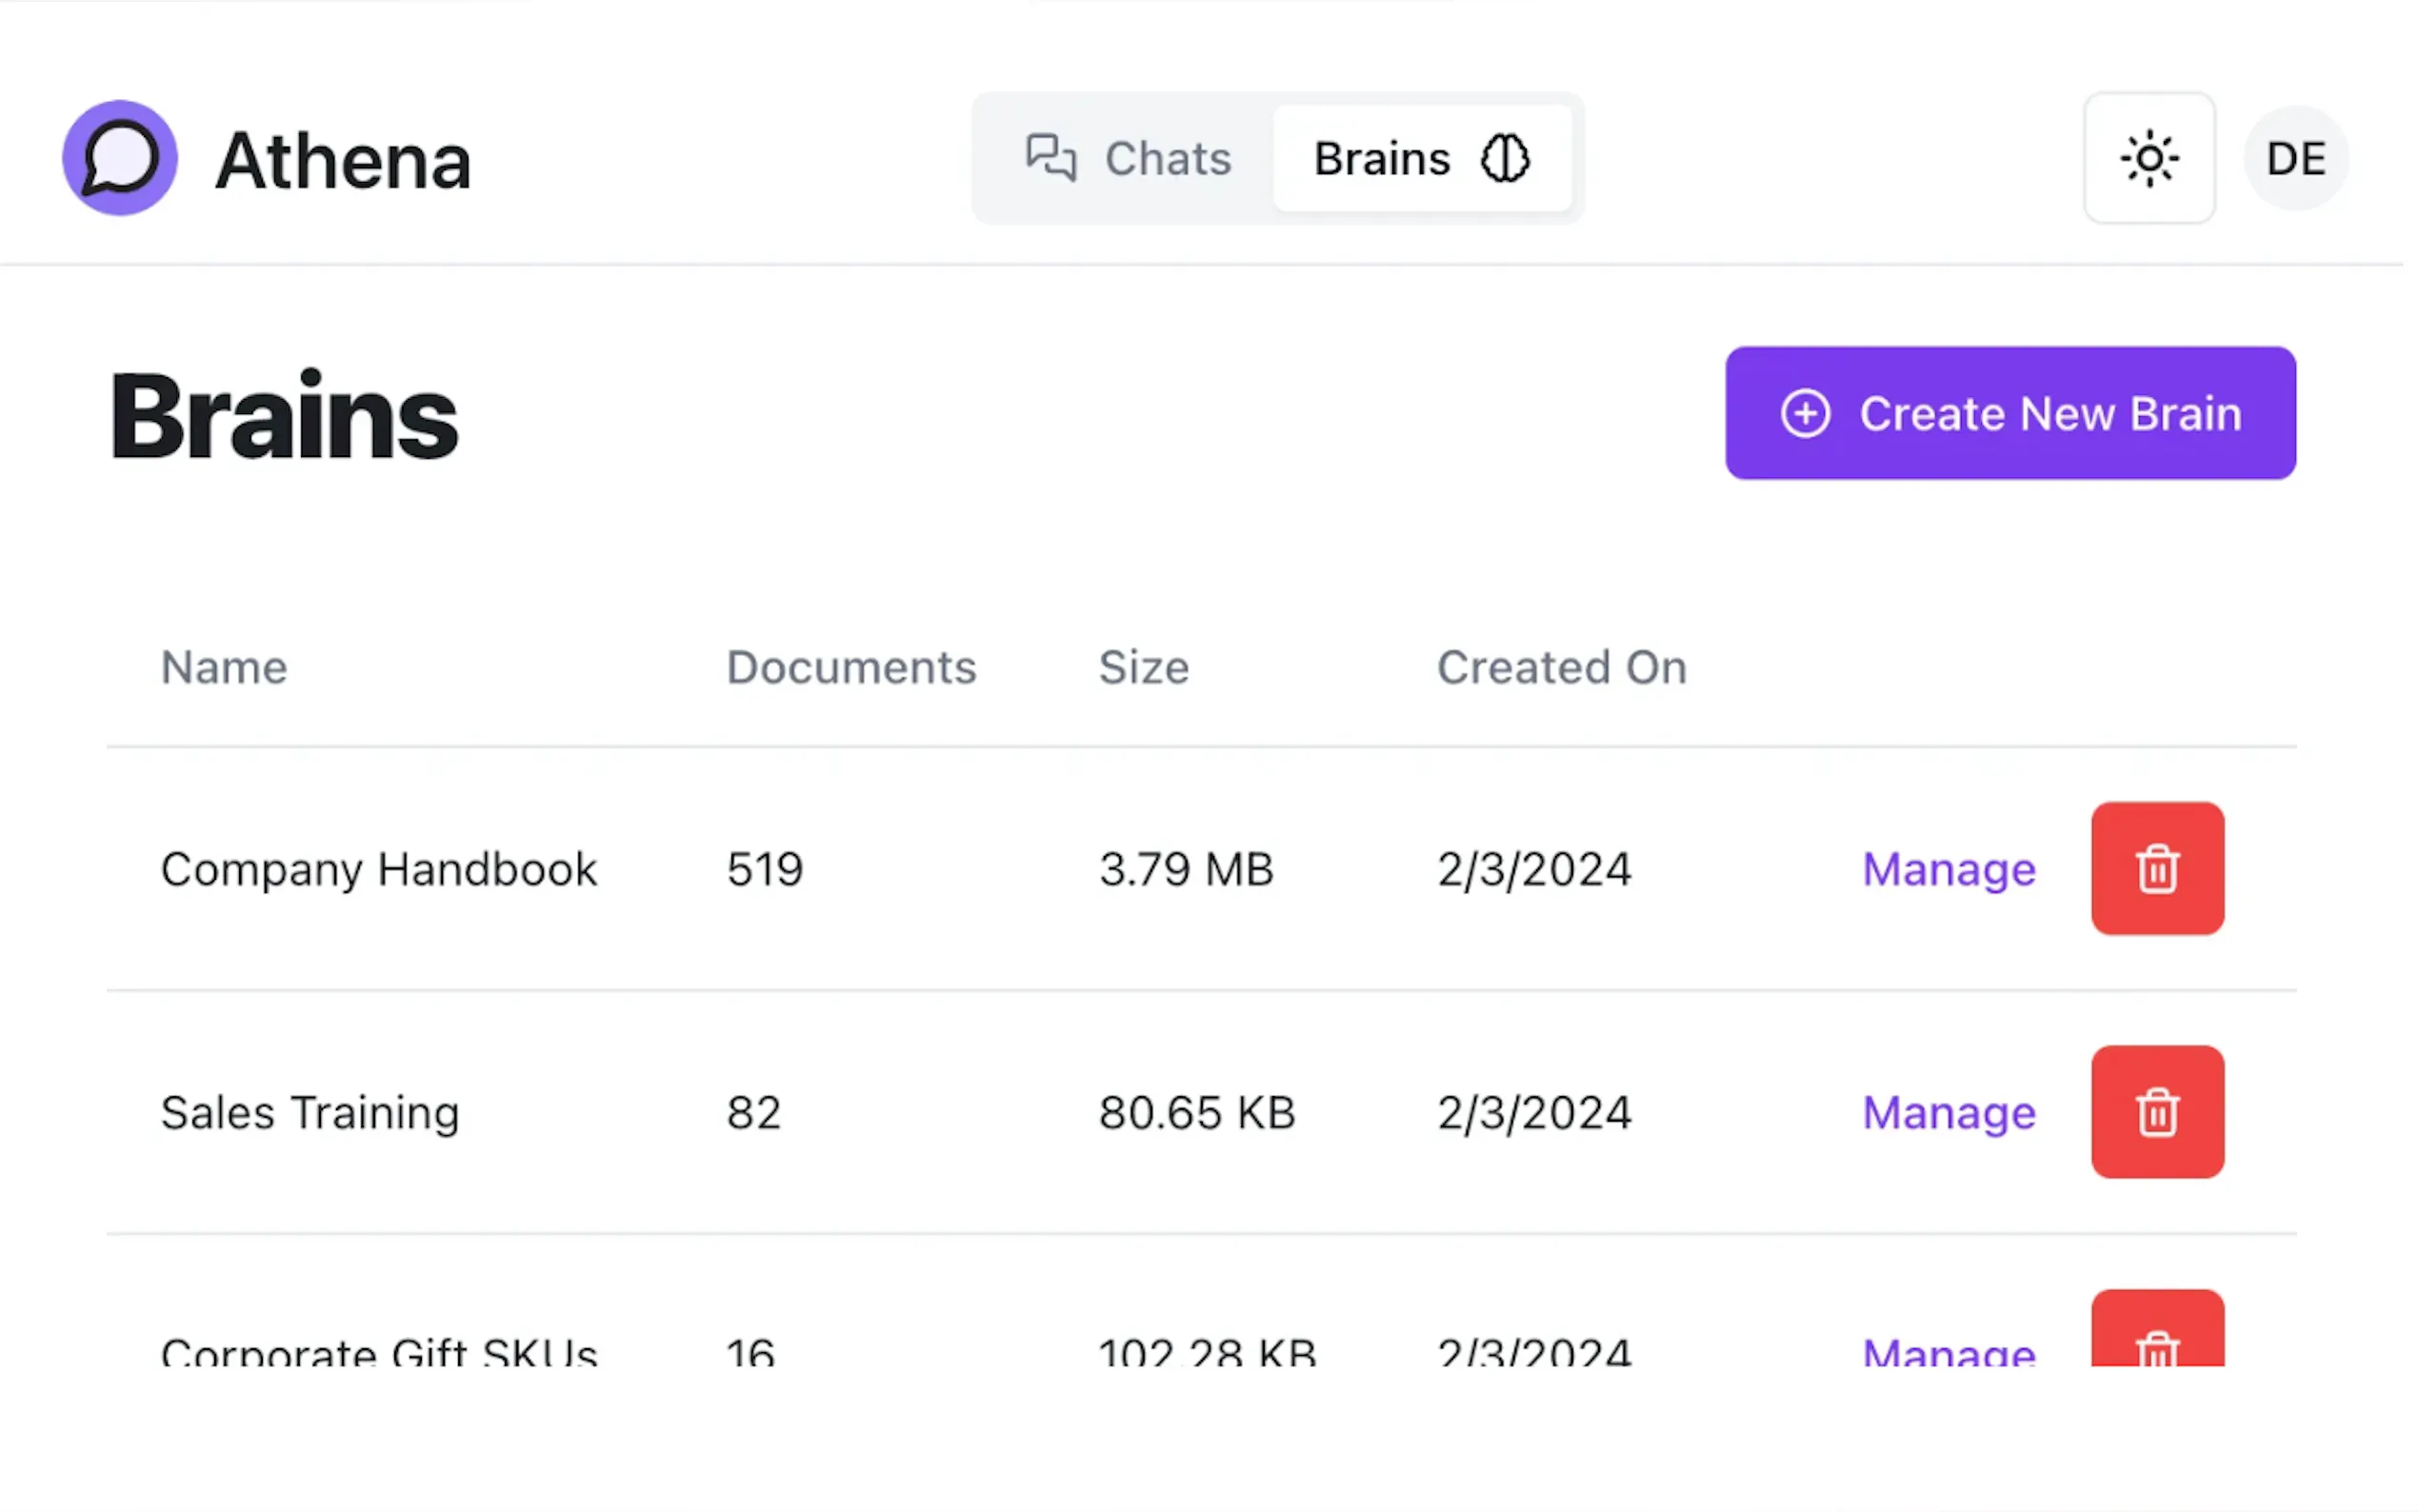Toggle the light/dark theme sun icon
2419x1512 pixels.
point(2148,158)
